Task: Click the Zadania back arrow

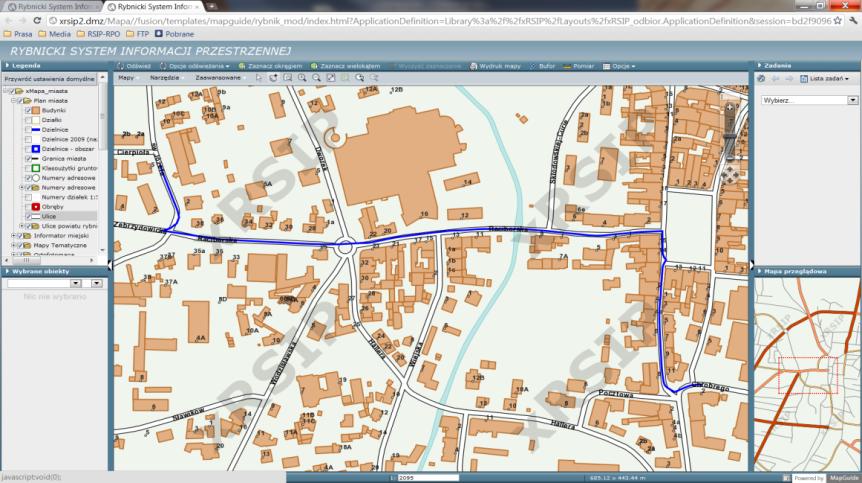Action: 776,79
